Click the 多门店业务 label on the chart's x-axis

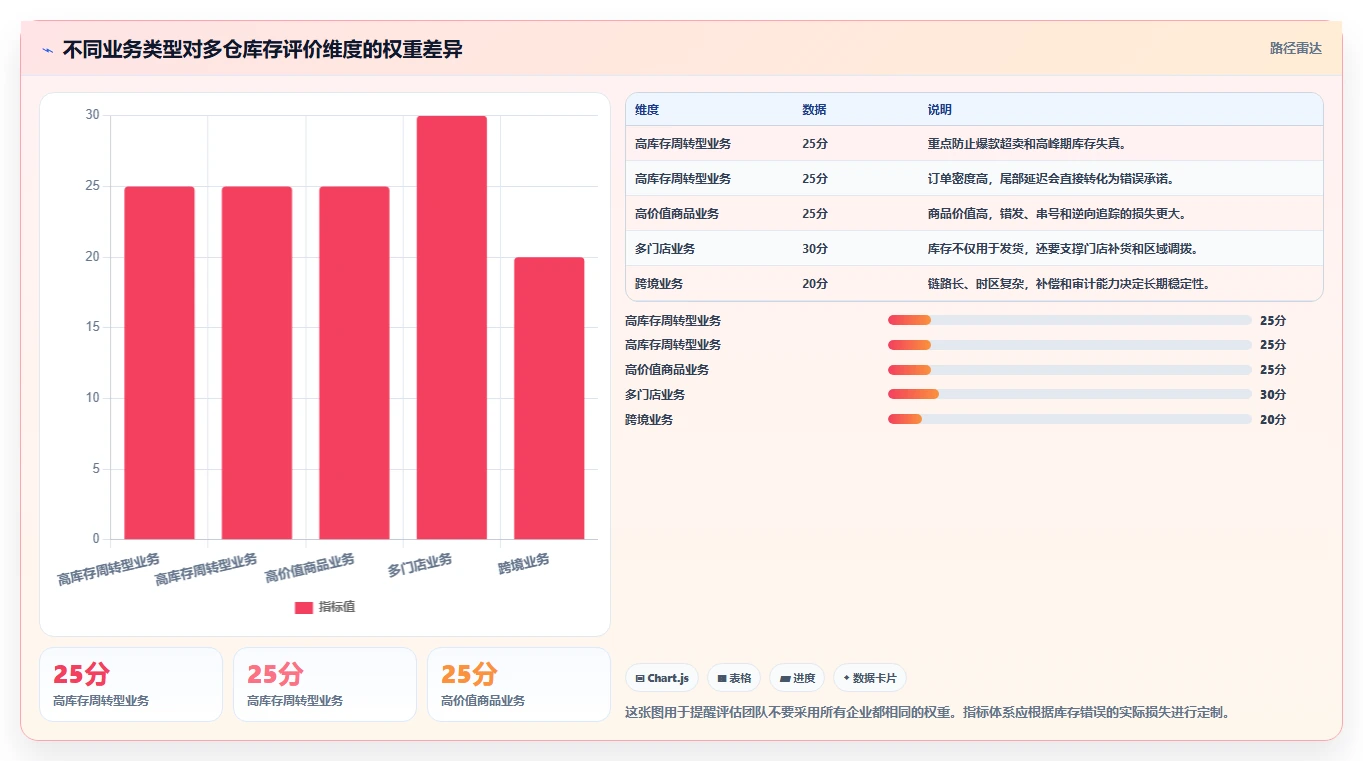420,565
